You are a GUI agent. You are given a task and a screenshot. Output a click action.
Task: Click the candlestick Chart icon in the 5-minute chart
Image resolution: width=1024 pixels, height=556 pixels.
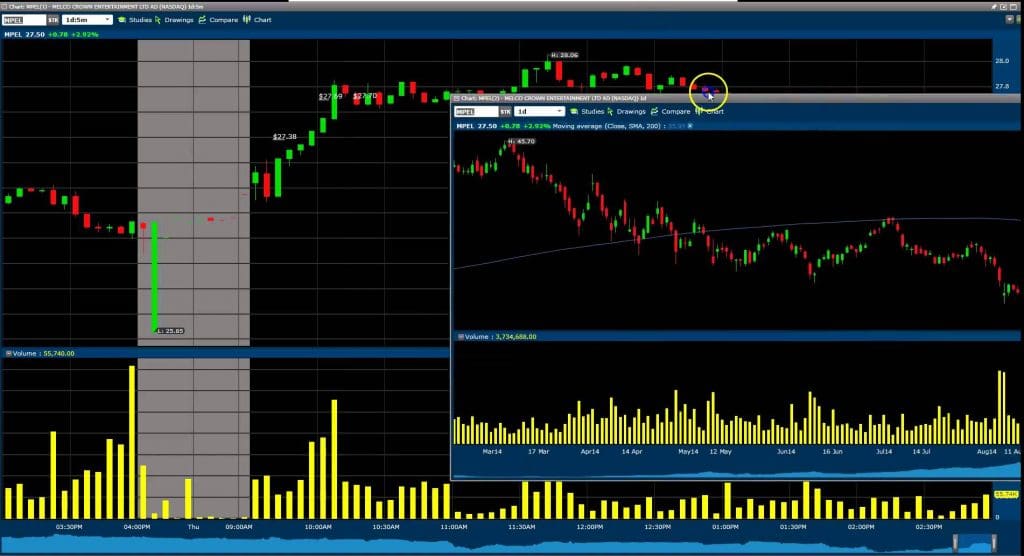247,20
